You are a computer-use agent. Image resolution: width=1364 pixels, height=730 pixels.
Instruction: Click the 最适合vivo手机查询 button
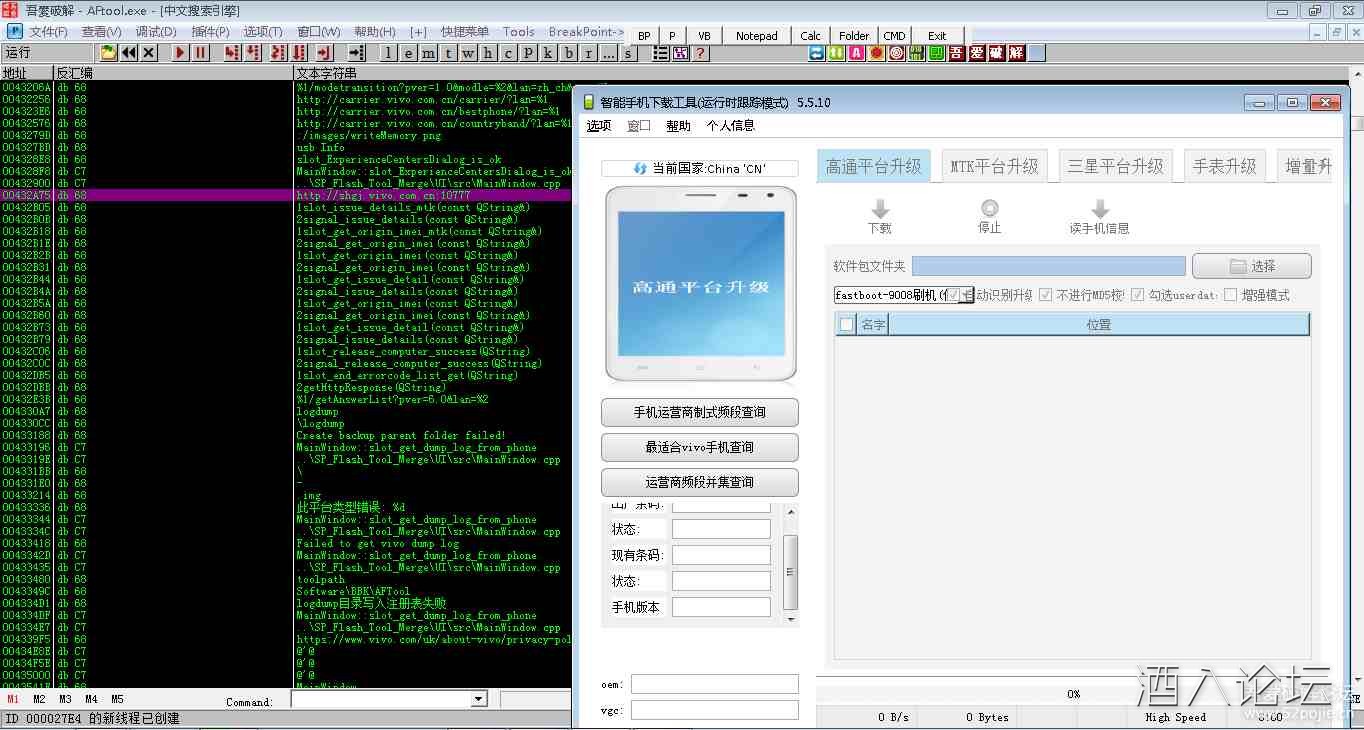[699, 447]
